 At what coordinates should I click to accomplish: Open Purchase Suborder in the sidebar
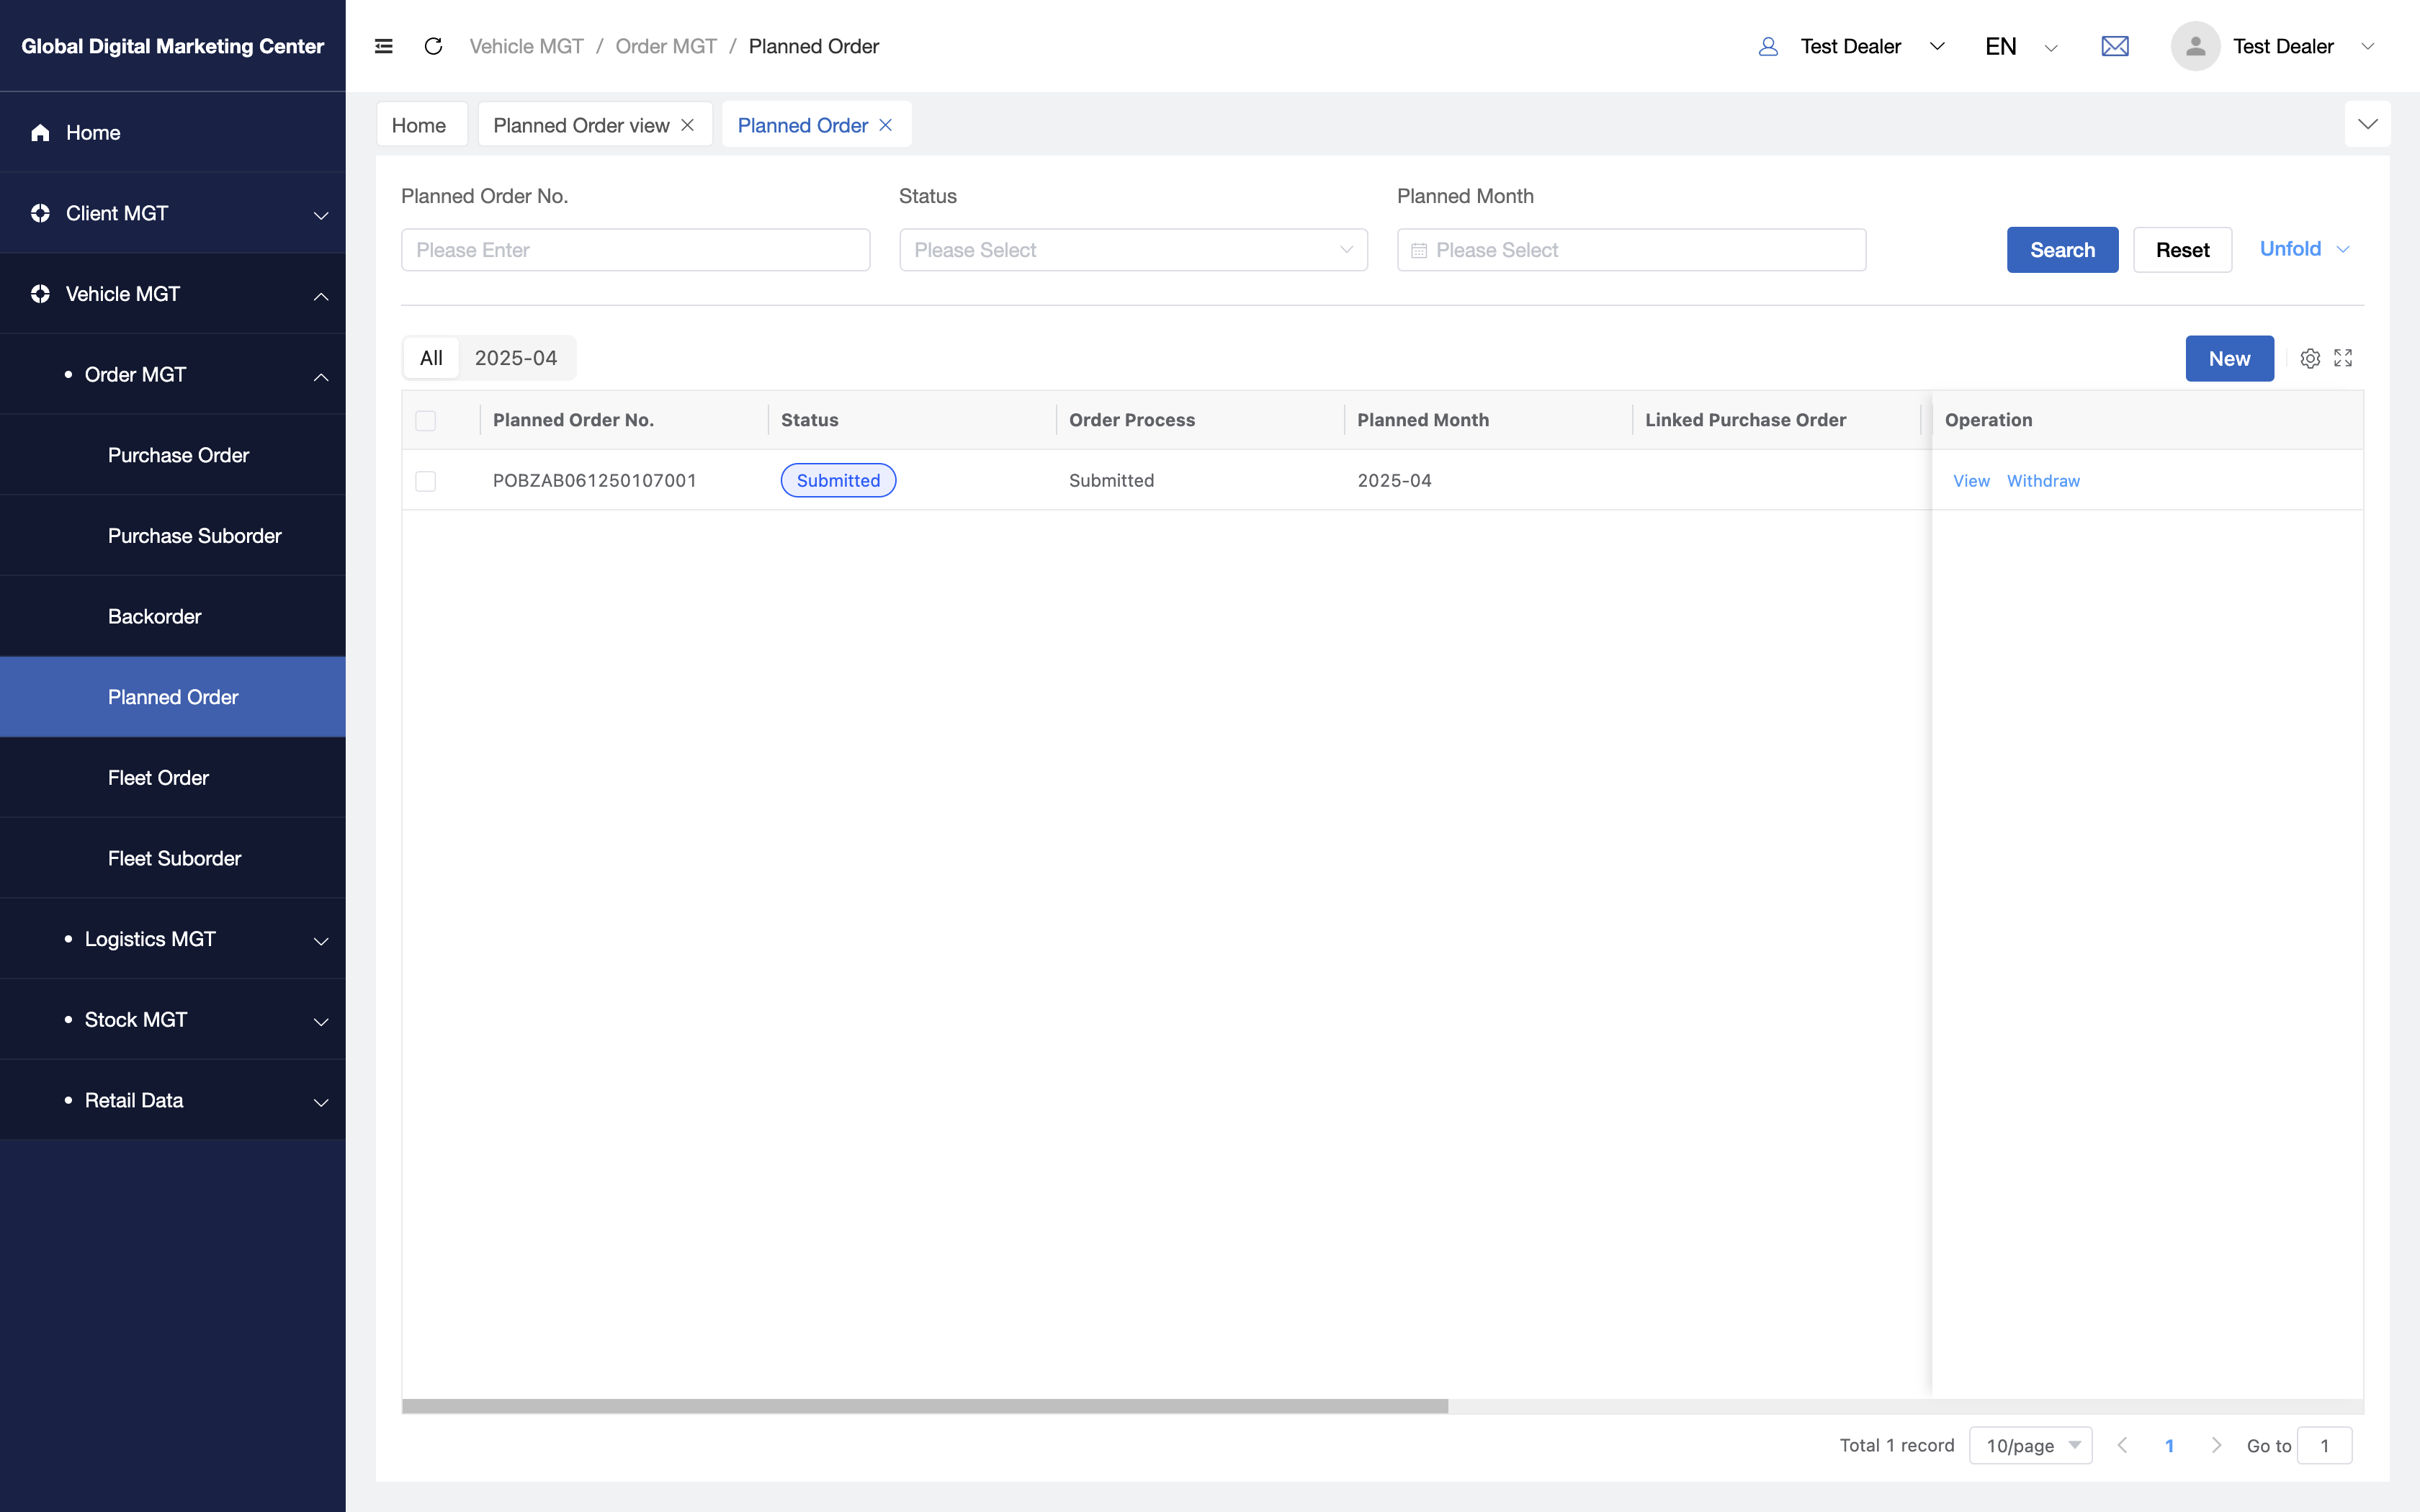173,536
